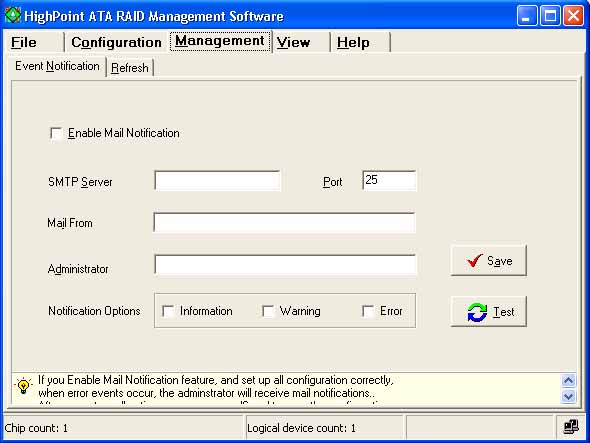
Task: Open the Management menu
Action: coord(220,41)
